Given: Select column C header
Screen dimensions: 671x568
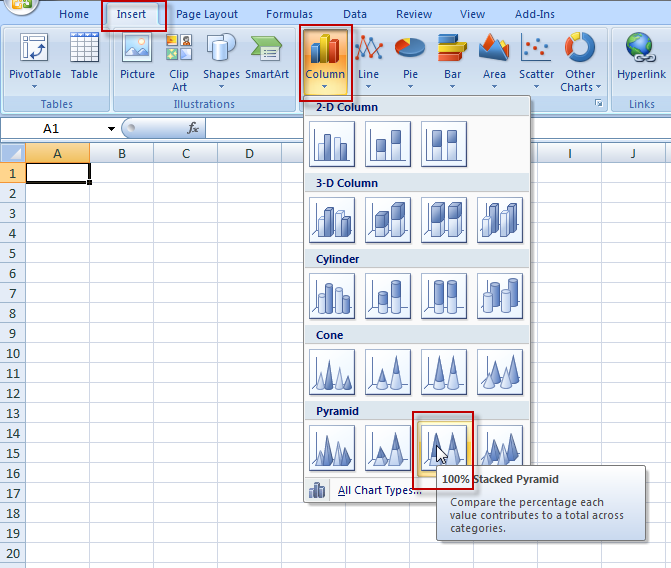Looking at the screenshot, I should (x=186, y=153).
